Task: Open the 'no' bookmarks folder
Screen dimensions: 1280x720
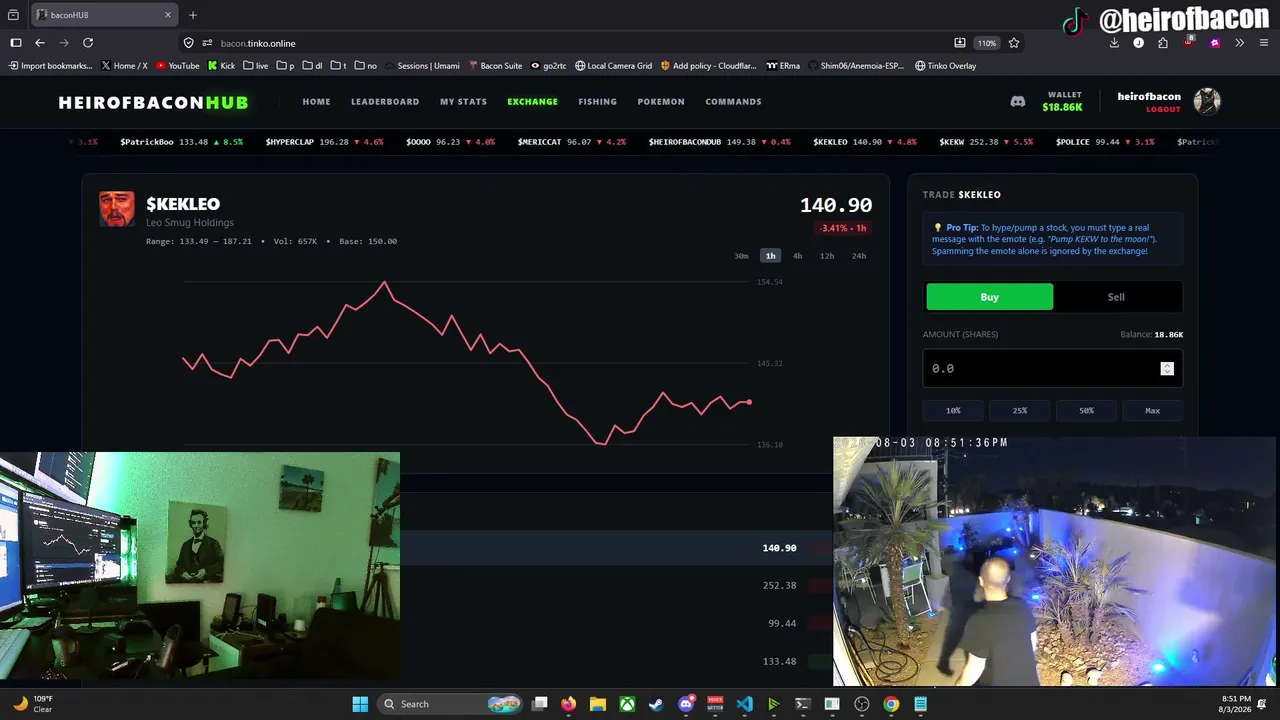Action: coord(366,66)
